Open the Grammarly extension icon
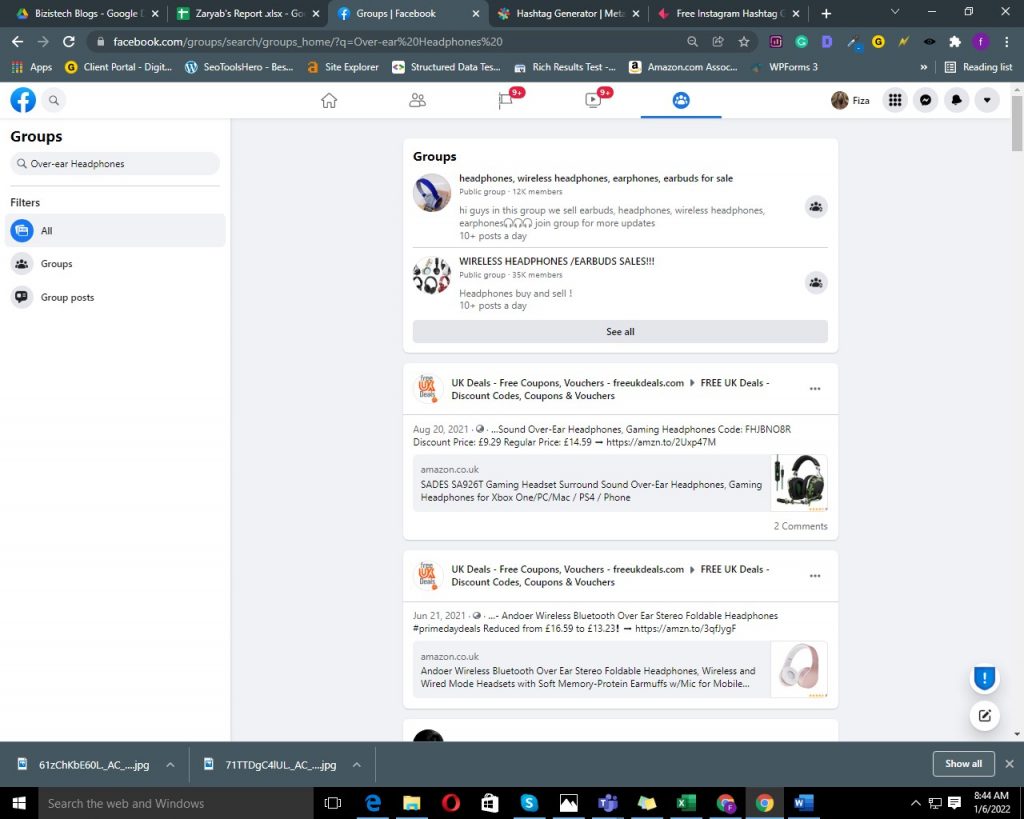1024x819 pixels. tap(801, 42)
